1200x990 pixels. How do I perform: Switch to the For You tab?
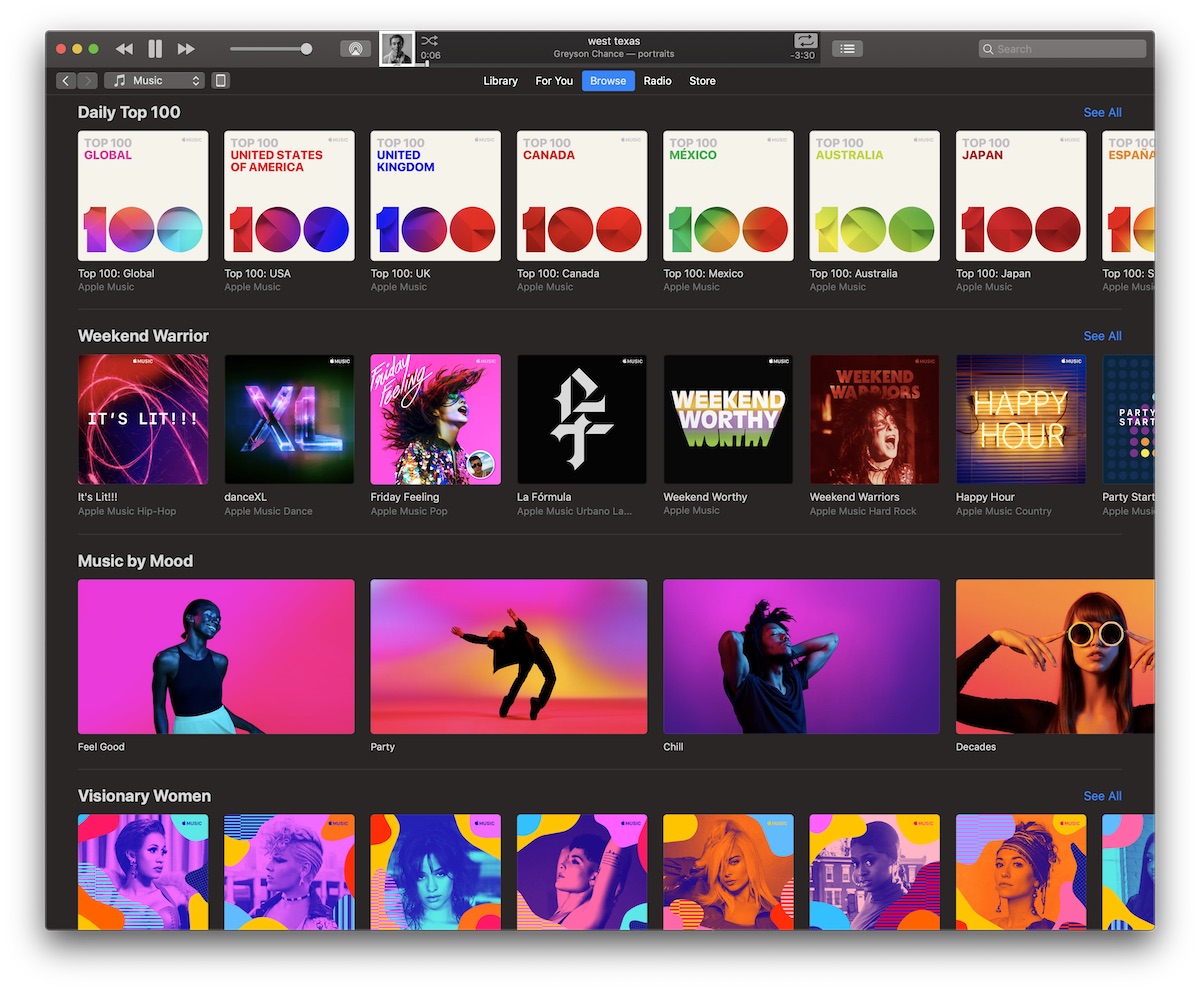pos(554,81)
